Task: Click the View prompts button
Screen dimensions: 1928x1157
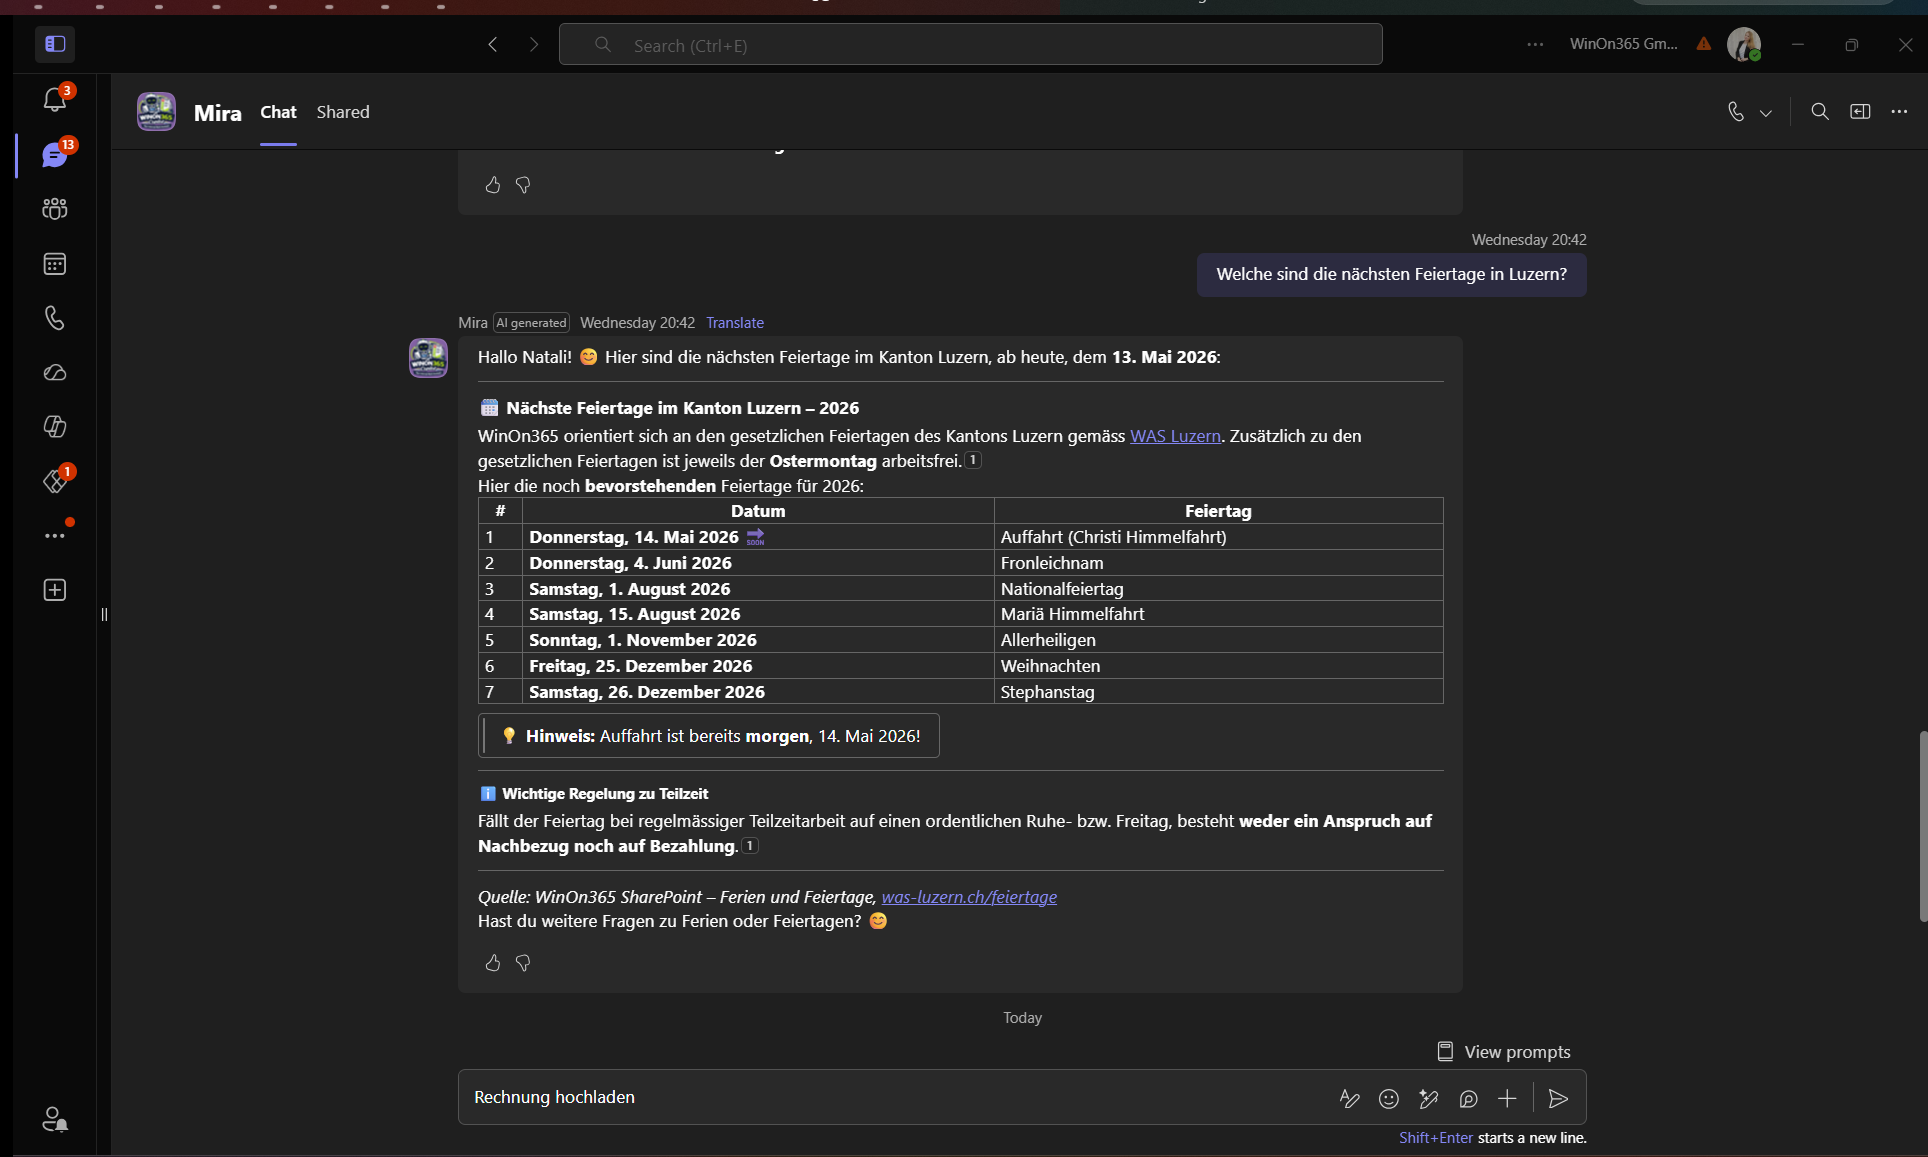Action: 1504,1052
